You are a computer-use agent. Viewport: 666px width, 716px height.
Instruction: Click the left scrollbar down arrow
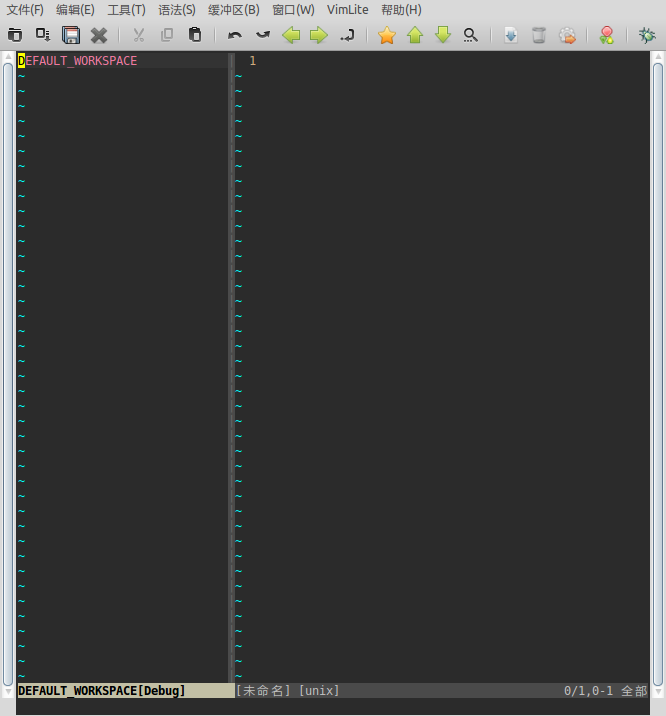click(x=8, y=692)
